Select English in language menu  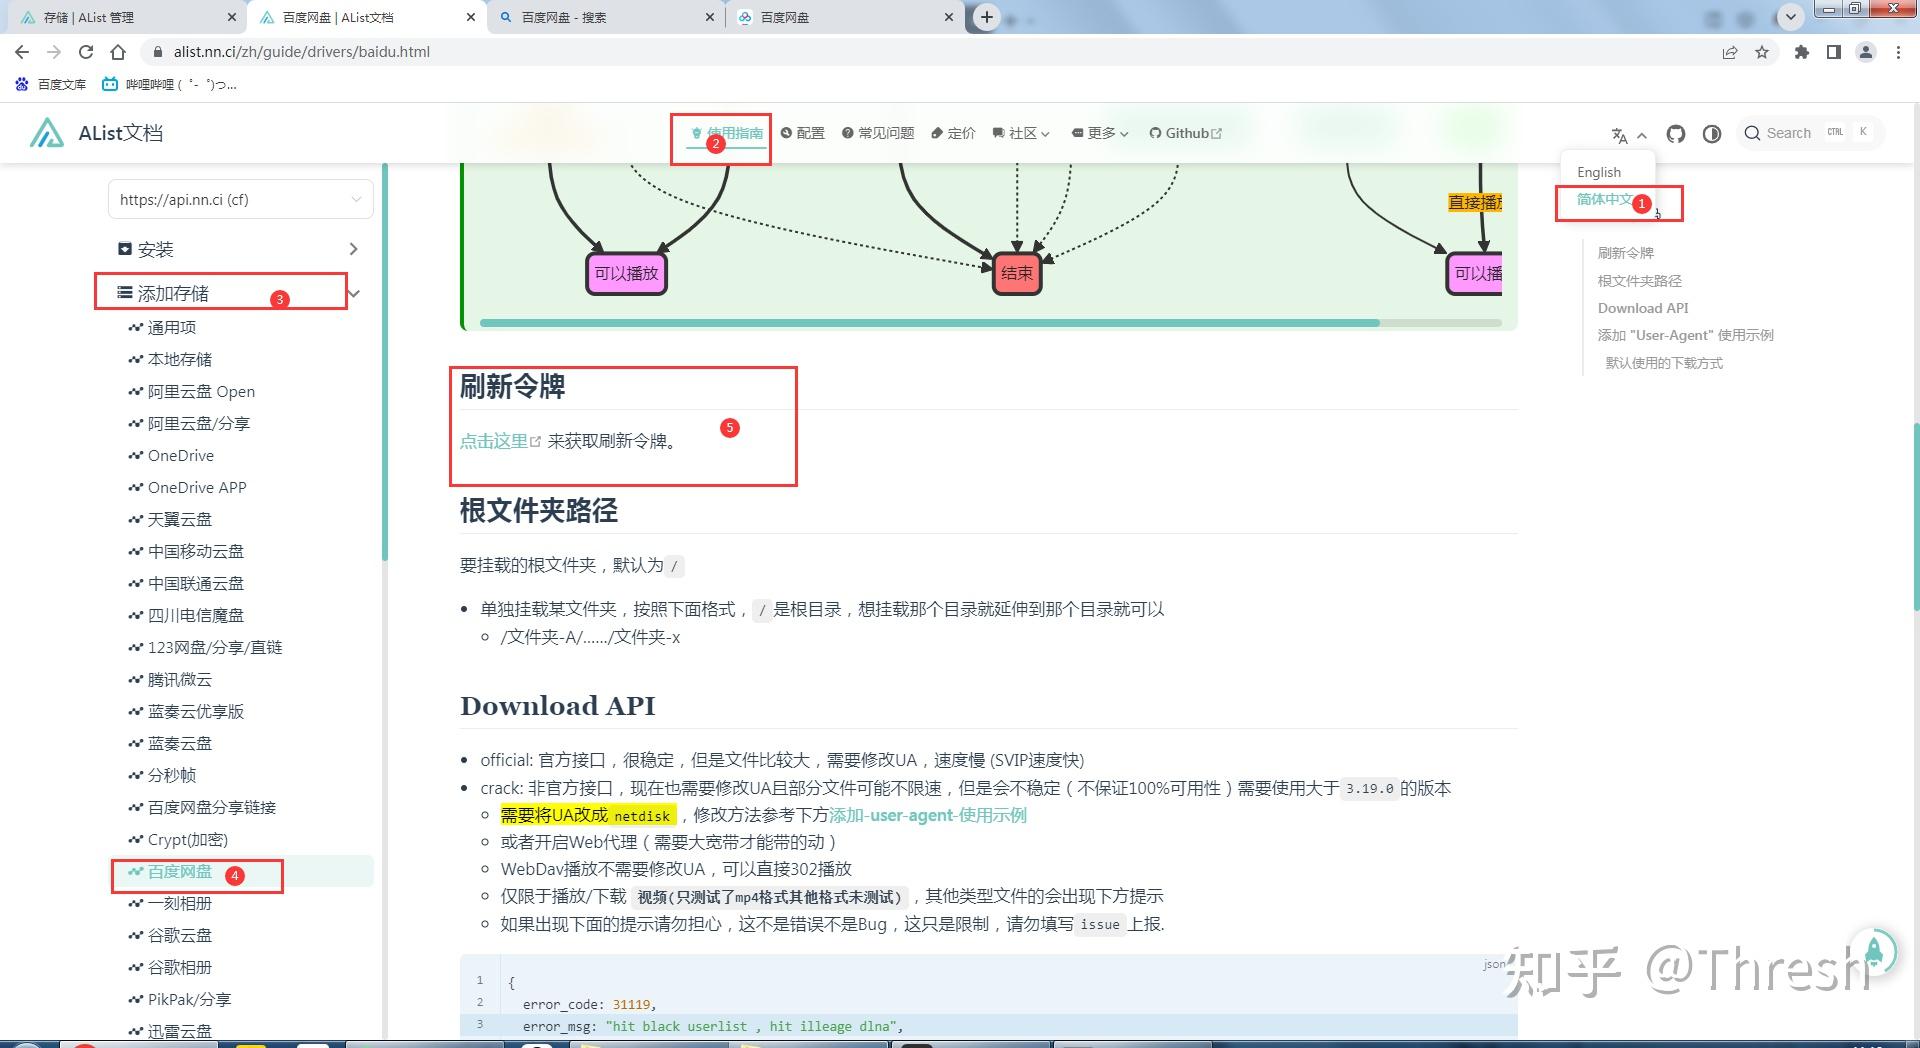pos(1599,172)
